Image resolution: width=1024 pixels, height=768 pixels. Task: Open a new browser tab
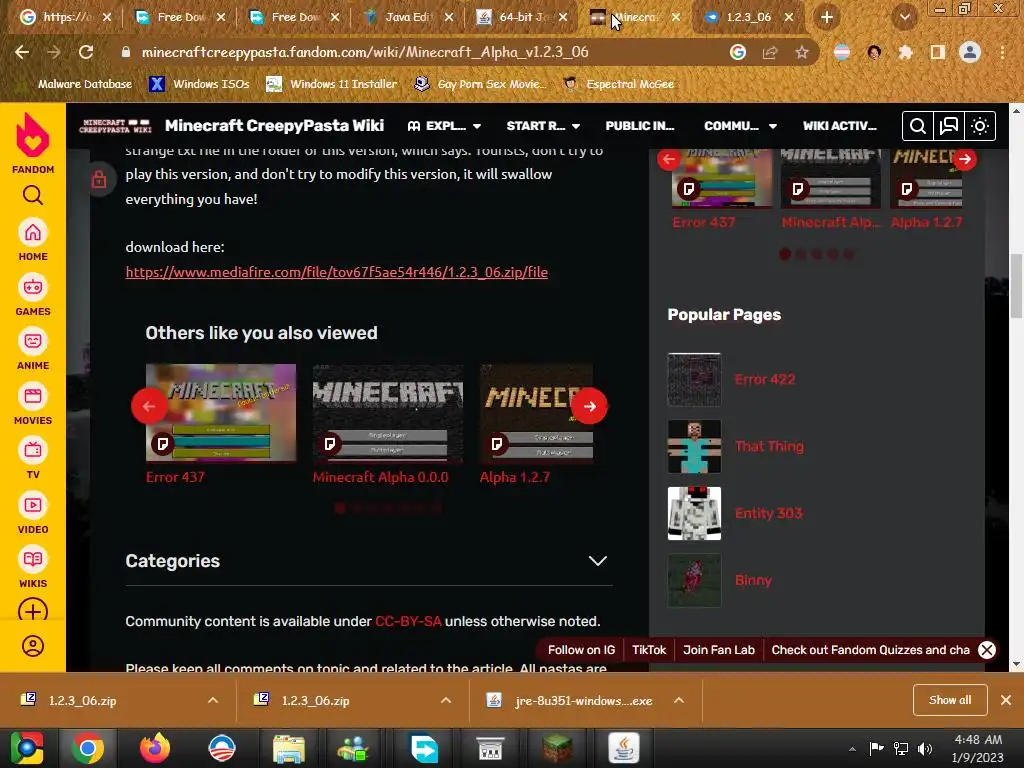[x=827, y=18]
